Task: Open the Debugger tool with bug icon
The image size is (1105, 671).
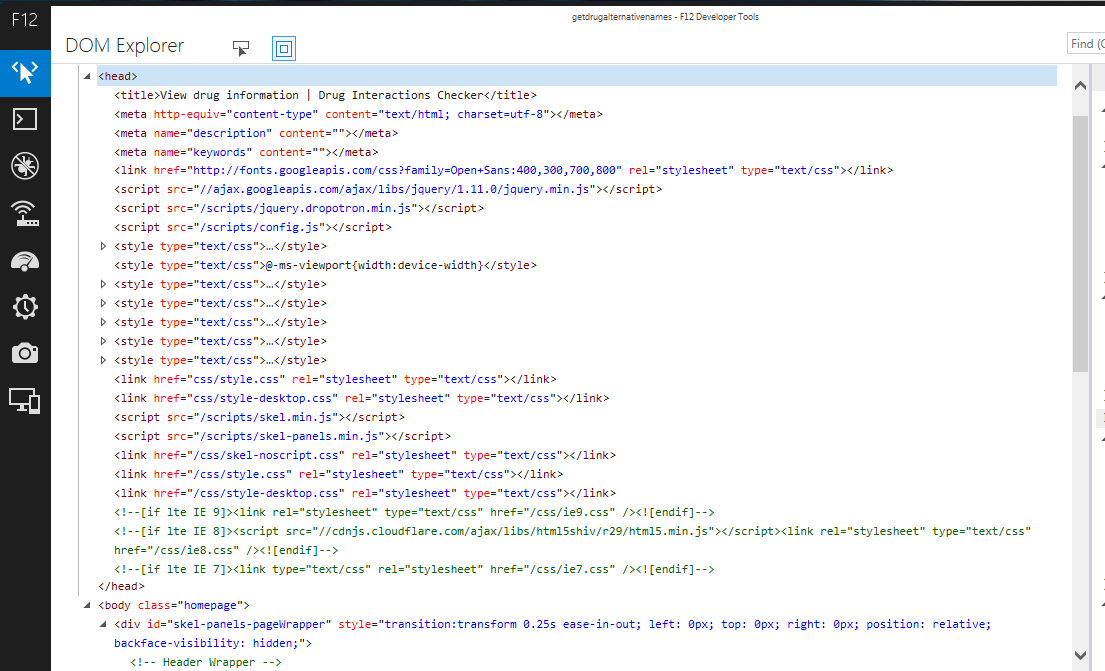Action: (x=25, y=166)
